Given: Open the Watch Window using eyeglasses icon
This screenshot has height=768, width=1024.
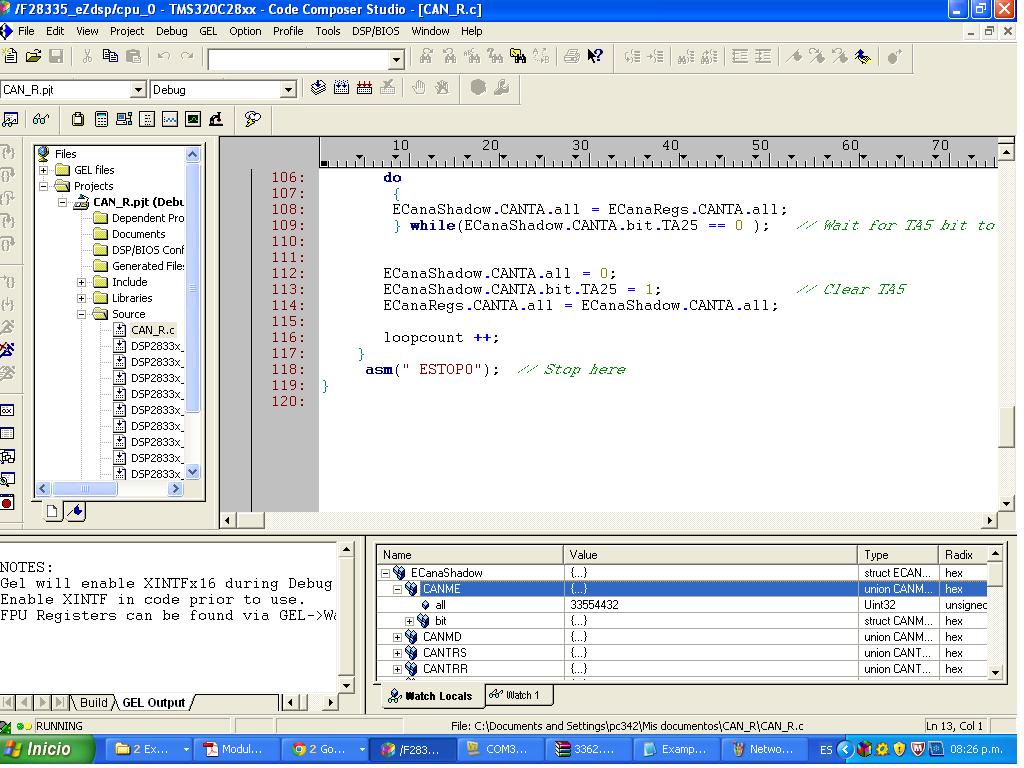Looking at the screenshot, I should pos(39,119).
